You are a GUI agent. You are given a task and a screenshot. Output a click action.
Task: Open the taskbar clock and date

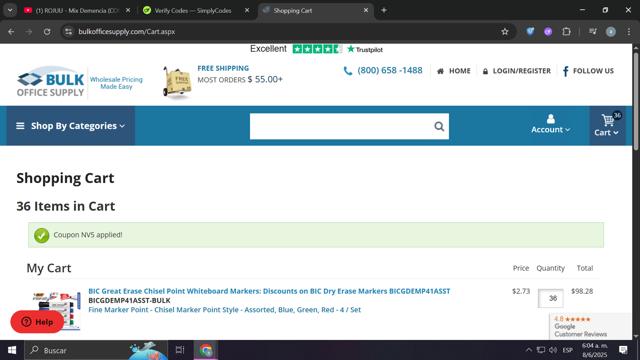point(594,350)
